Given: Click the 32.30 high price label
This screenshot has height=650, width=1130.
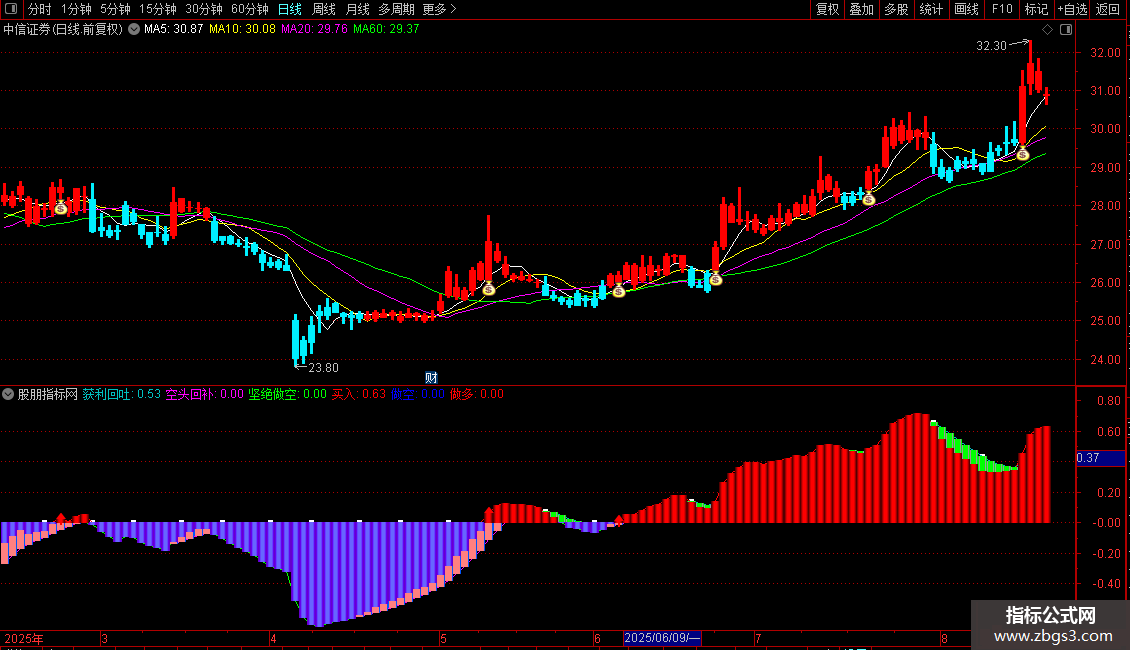Looking at the screenshot, I should coord(991,46).
